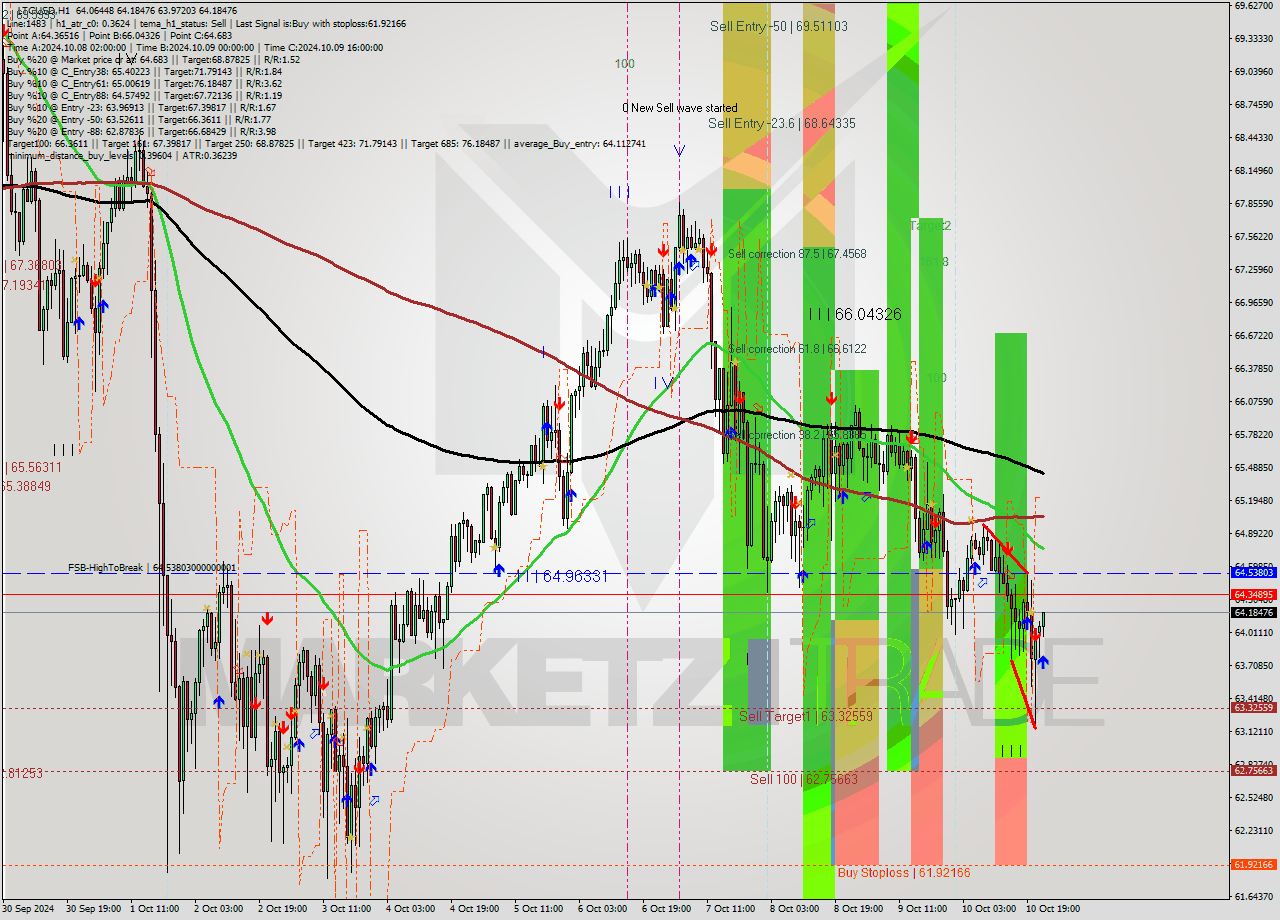Viewport: 1280px width, 920px height.
Task: Click the 69.62370 price axis label
Action: coord(1254,6)
